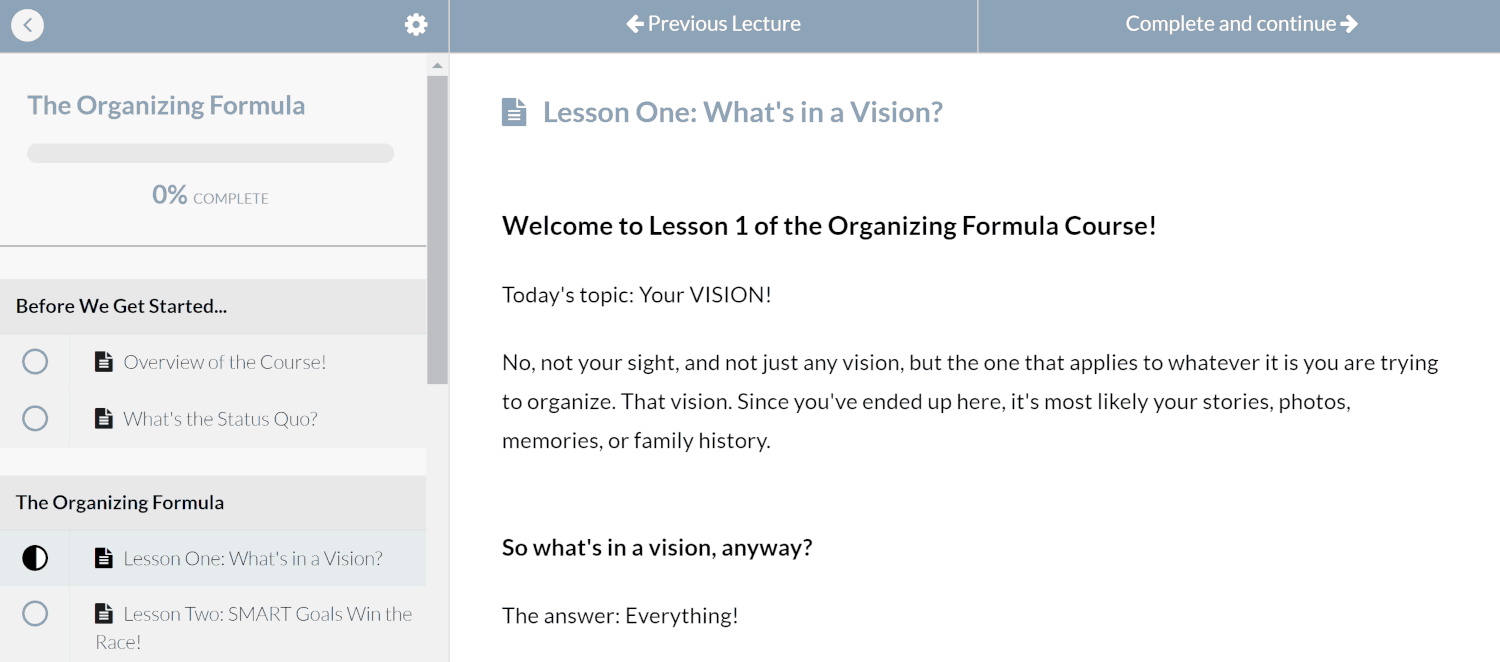
Task: Open the settings gear icon
Action: point(416,25)
